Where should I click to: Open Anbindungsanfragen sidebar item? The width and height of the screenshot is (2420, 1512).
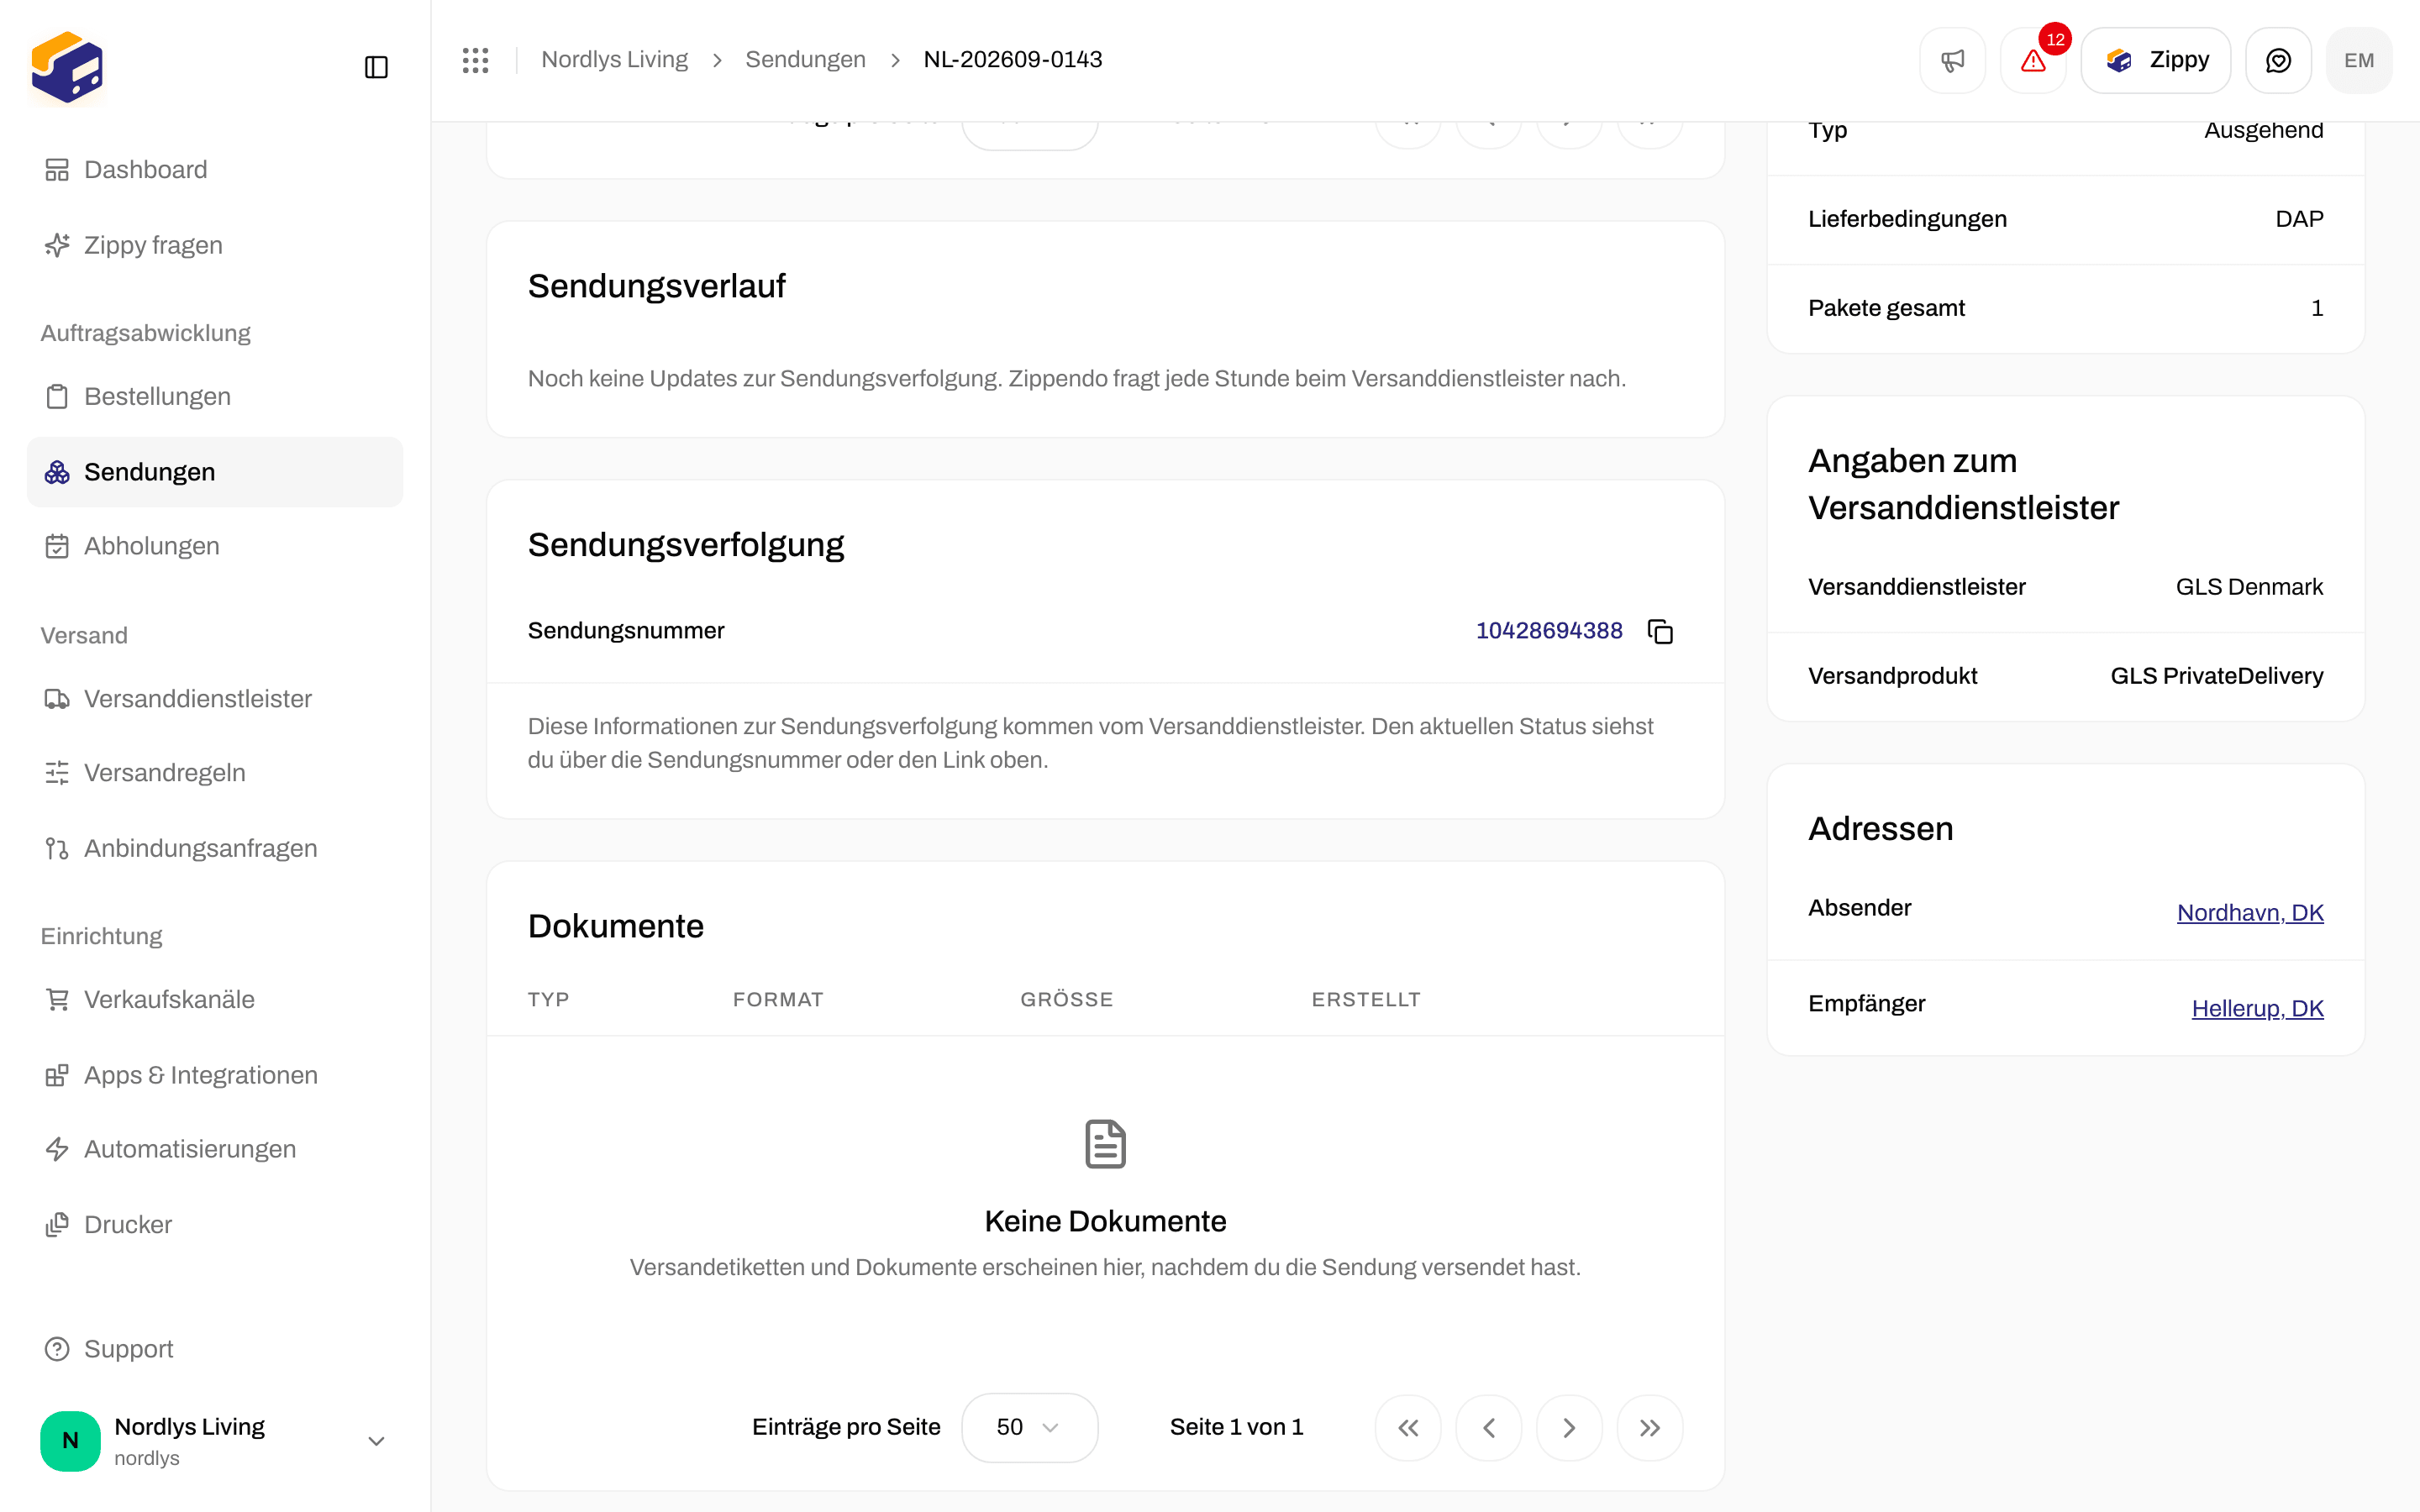tap(215, 848)
